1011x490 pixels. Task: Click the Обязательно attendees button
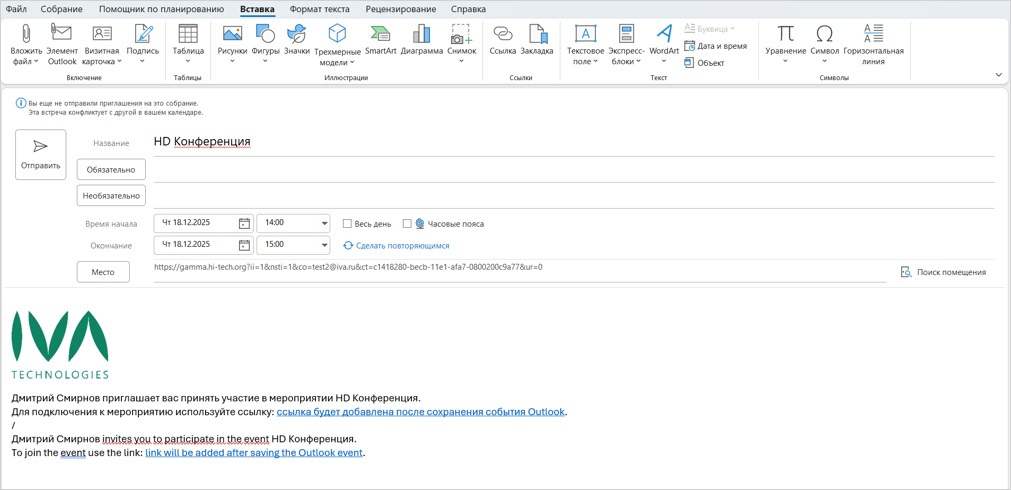click(111, 170)
